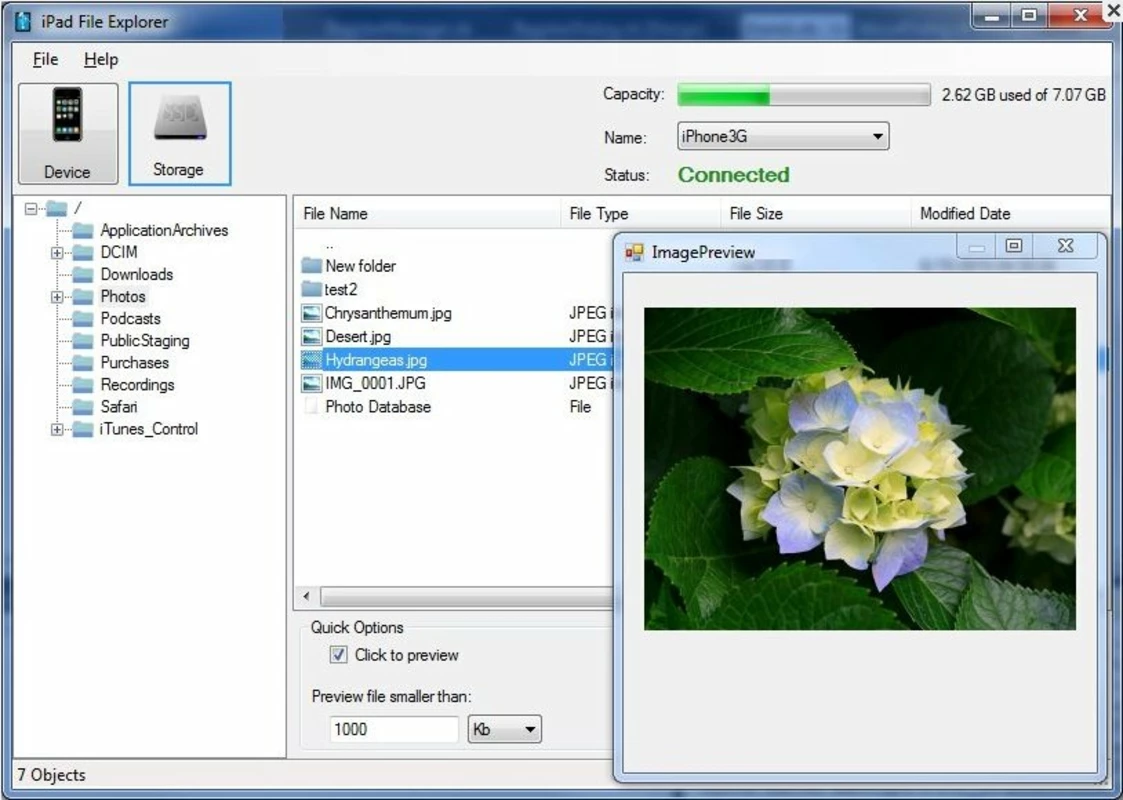Open the Help menu
This screenshot has height=800, width=1123.
point(101,59)
